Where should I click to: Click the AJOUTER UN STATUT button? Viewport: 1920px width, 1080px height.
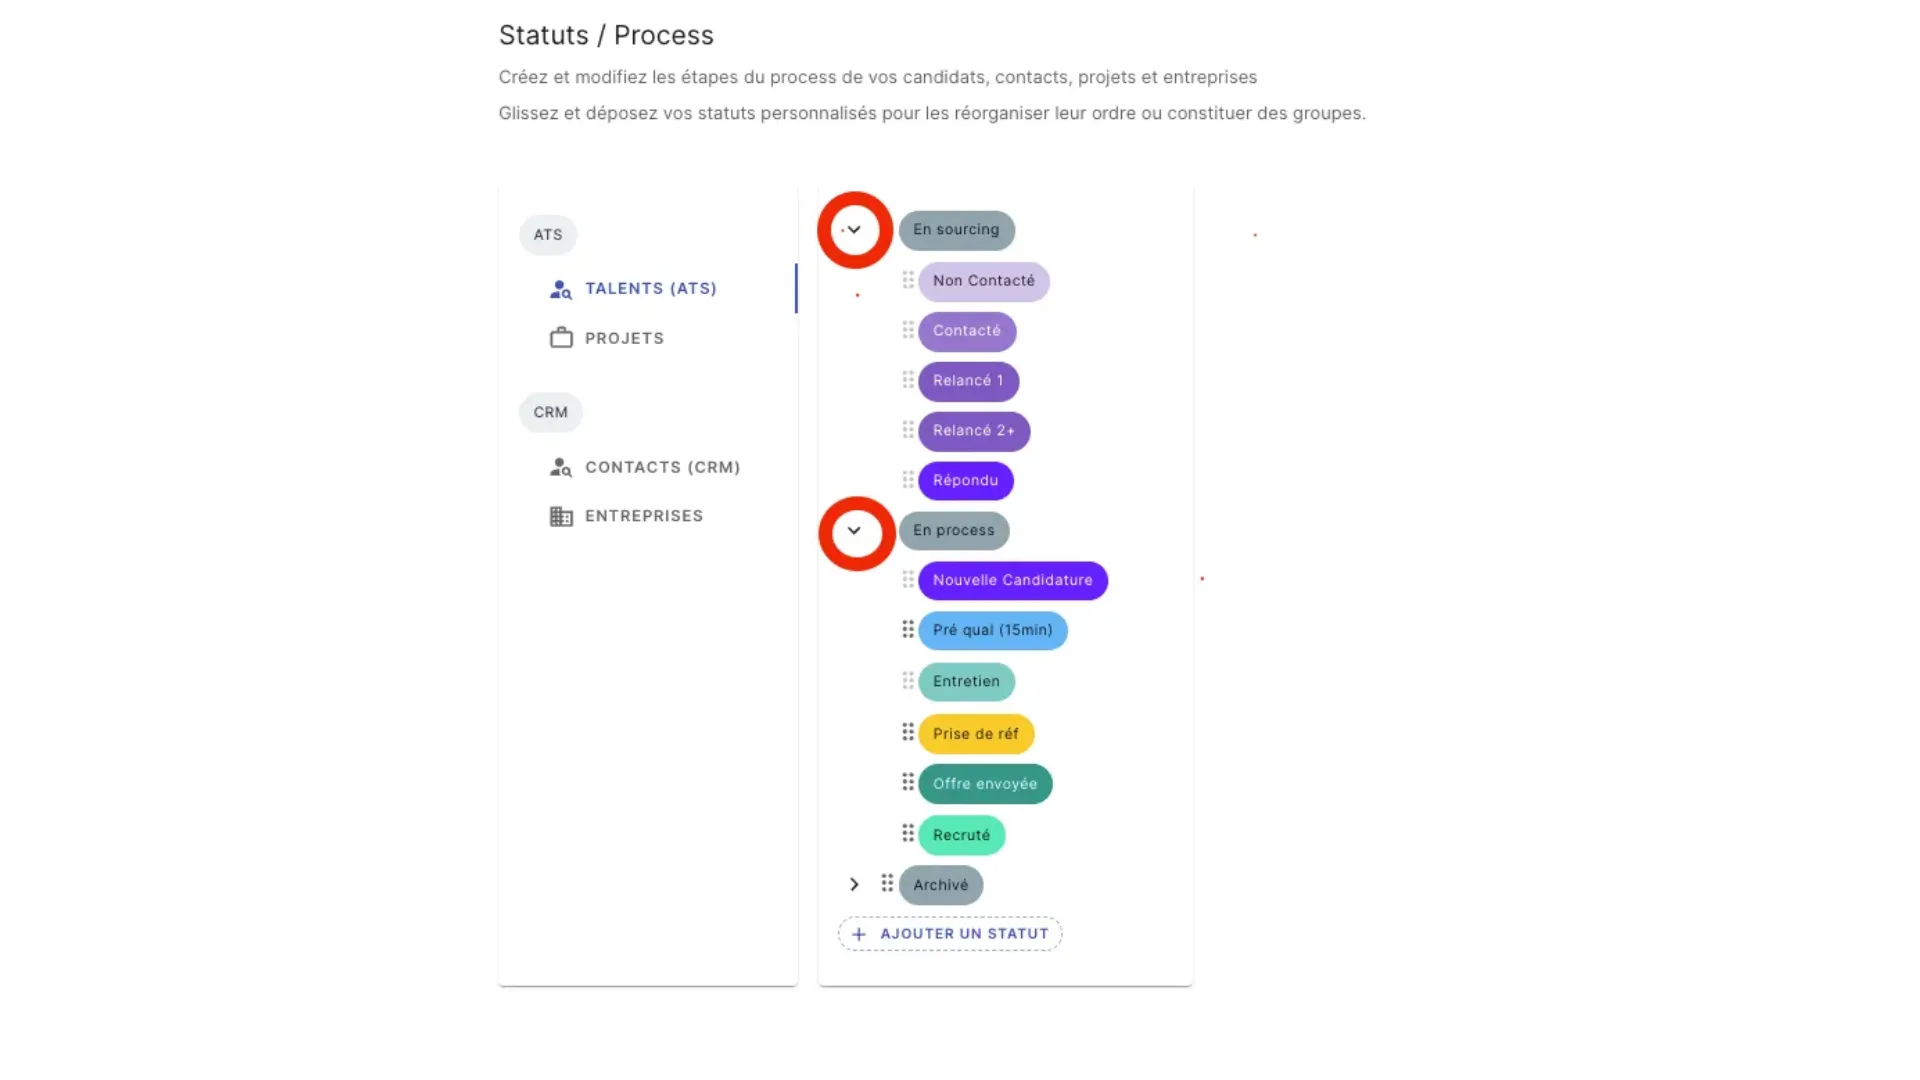[948, 933]
